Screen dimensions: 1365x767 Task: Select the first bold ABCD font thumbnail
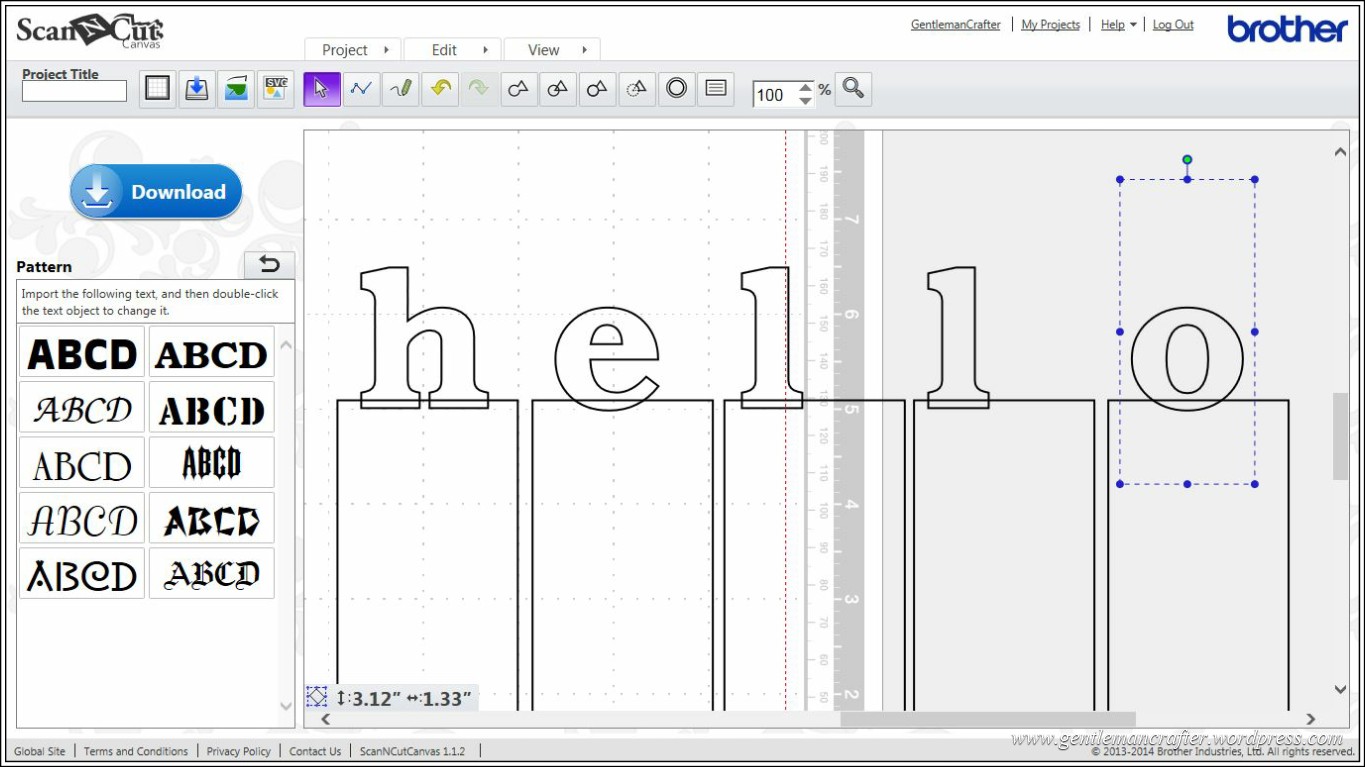point(82,353)
